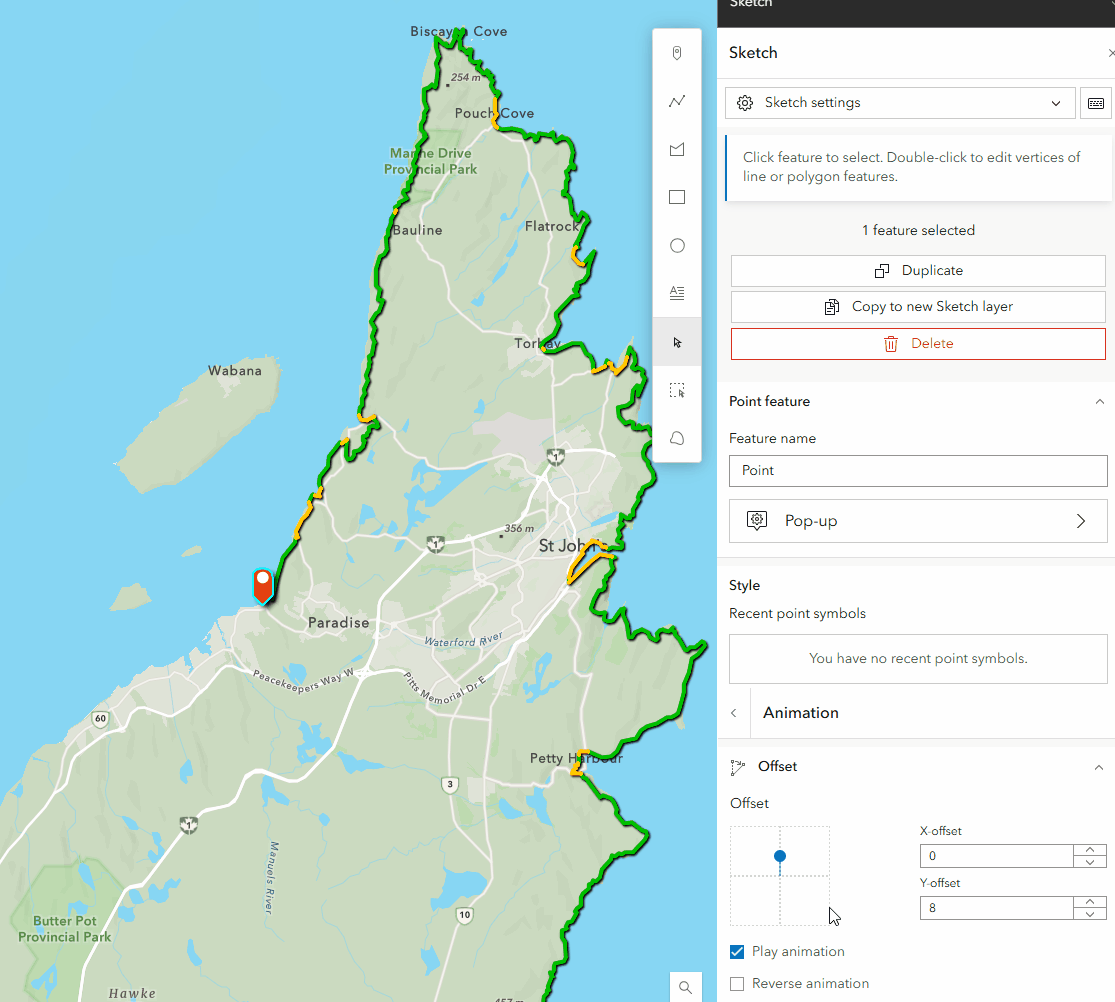Select the circle sketch tool

tap(677, 245)
